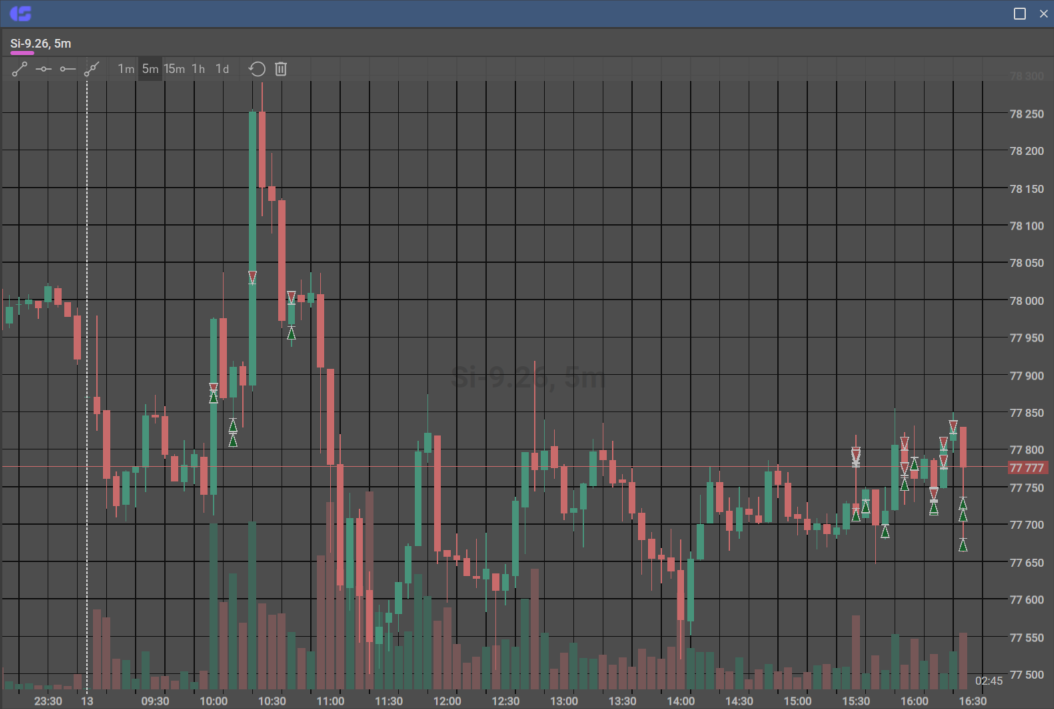
Task: Click the 77 900 price axis label
Action: pos(1026,375)
